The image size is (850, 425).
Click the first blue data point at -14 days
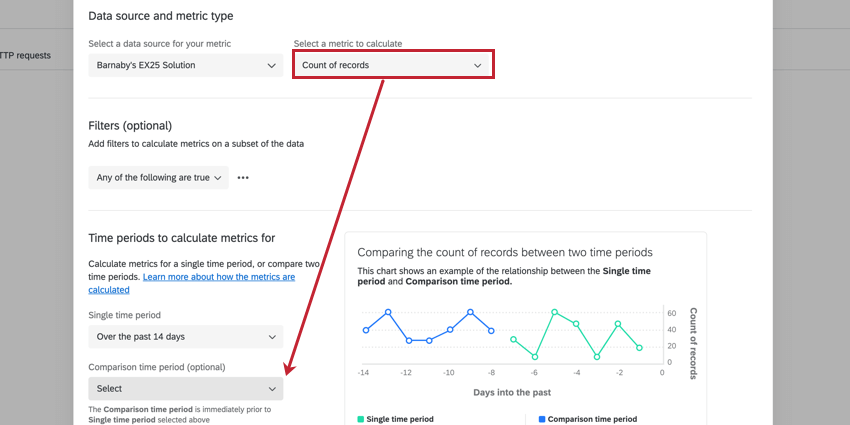click(x=366, y=330)
